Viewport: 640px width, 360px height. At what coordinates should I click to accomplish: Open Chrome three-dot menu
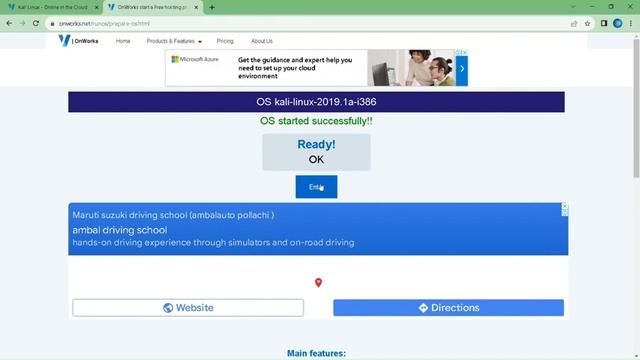tap(631, 24)
